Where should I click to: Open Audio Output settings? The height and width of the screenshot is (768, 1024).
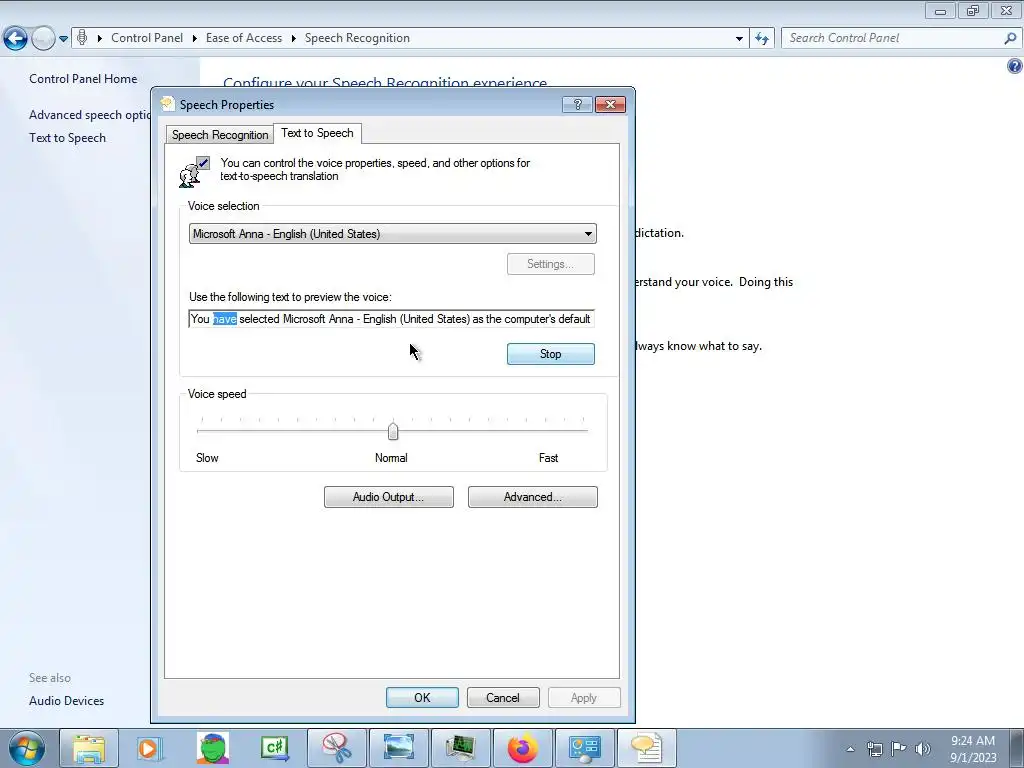pyautogui.click(x=389, y=497)
